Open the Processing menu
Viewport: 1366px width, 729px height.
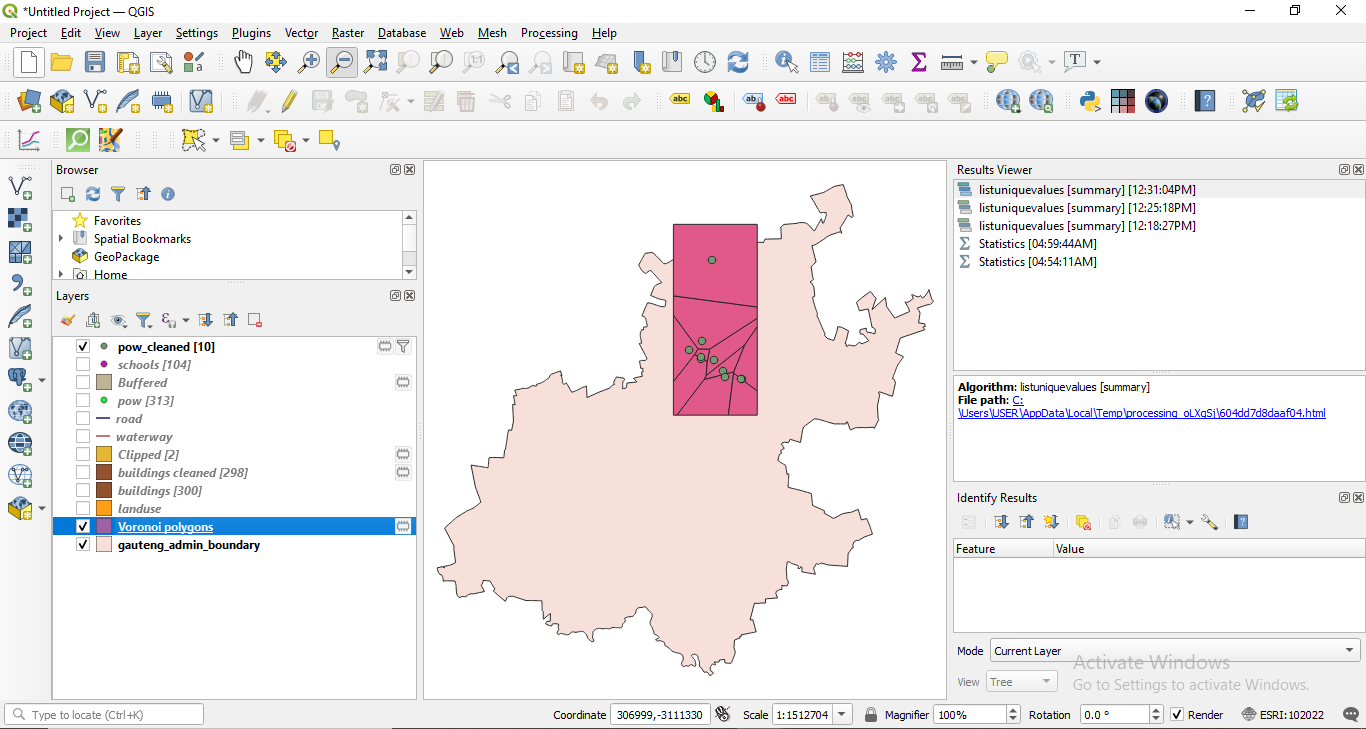(549, 33)
